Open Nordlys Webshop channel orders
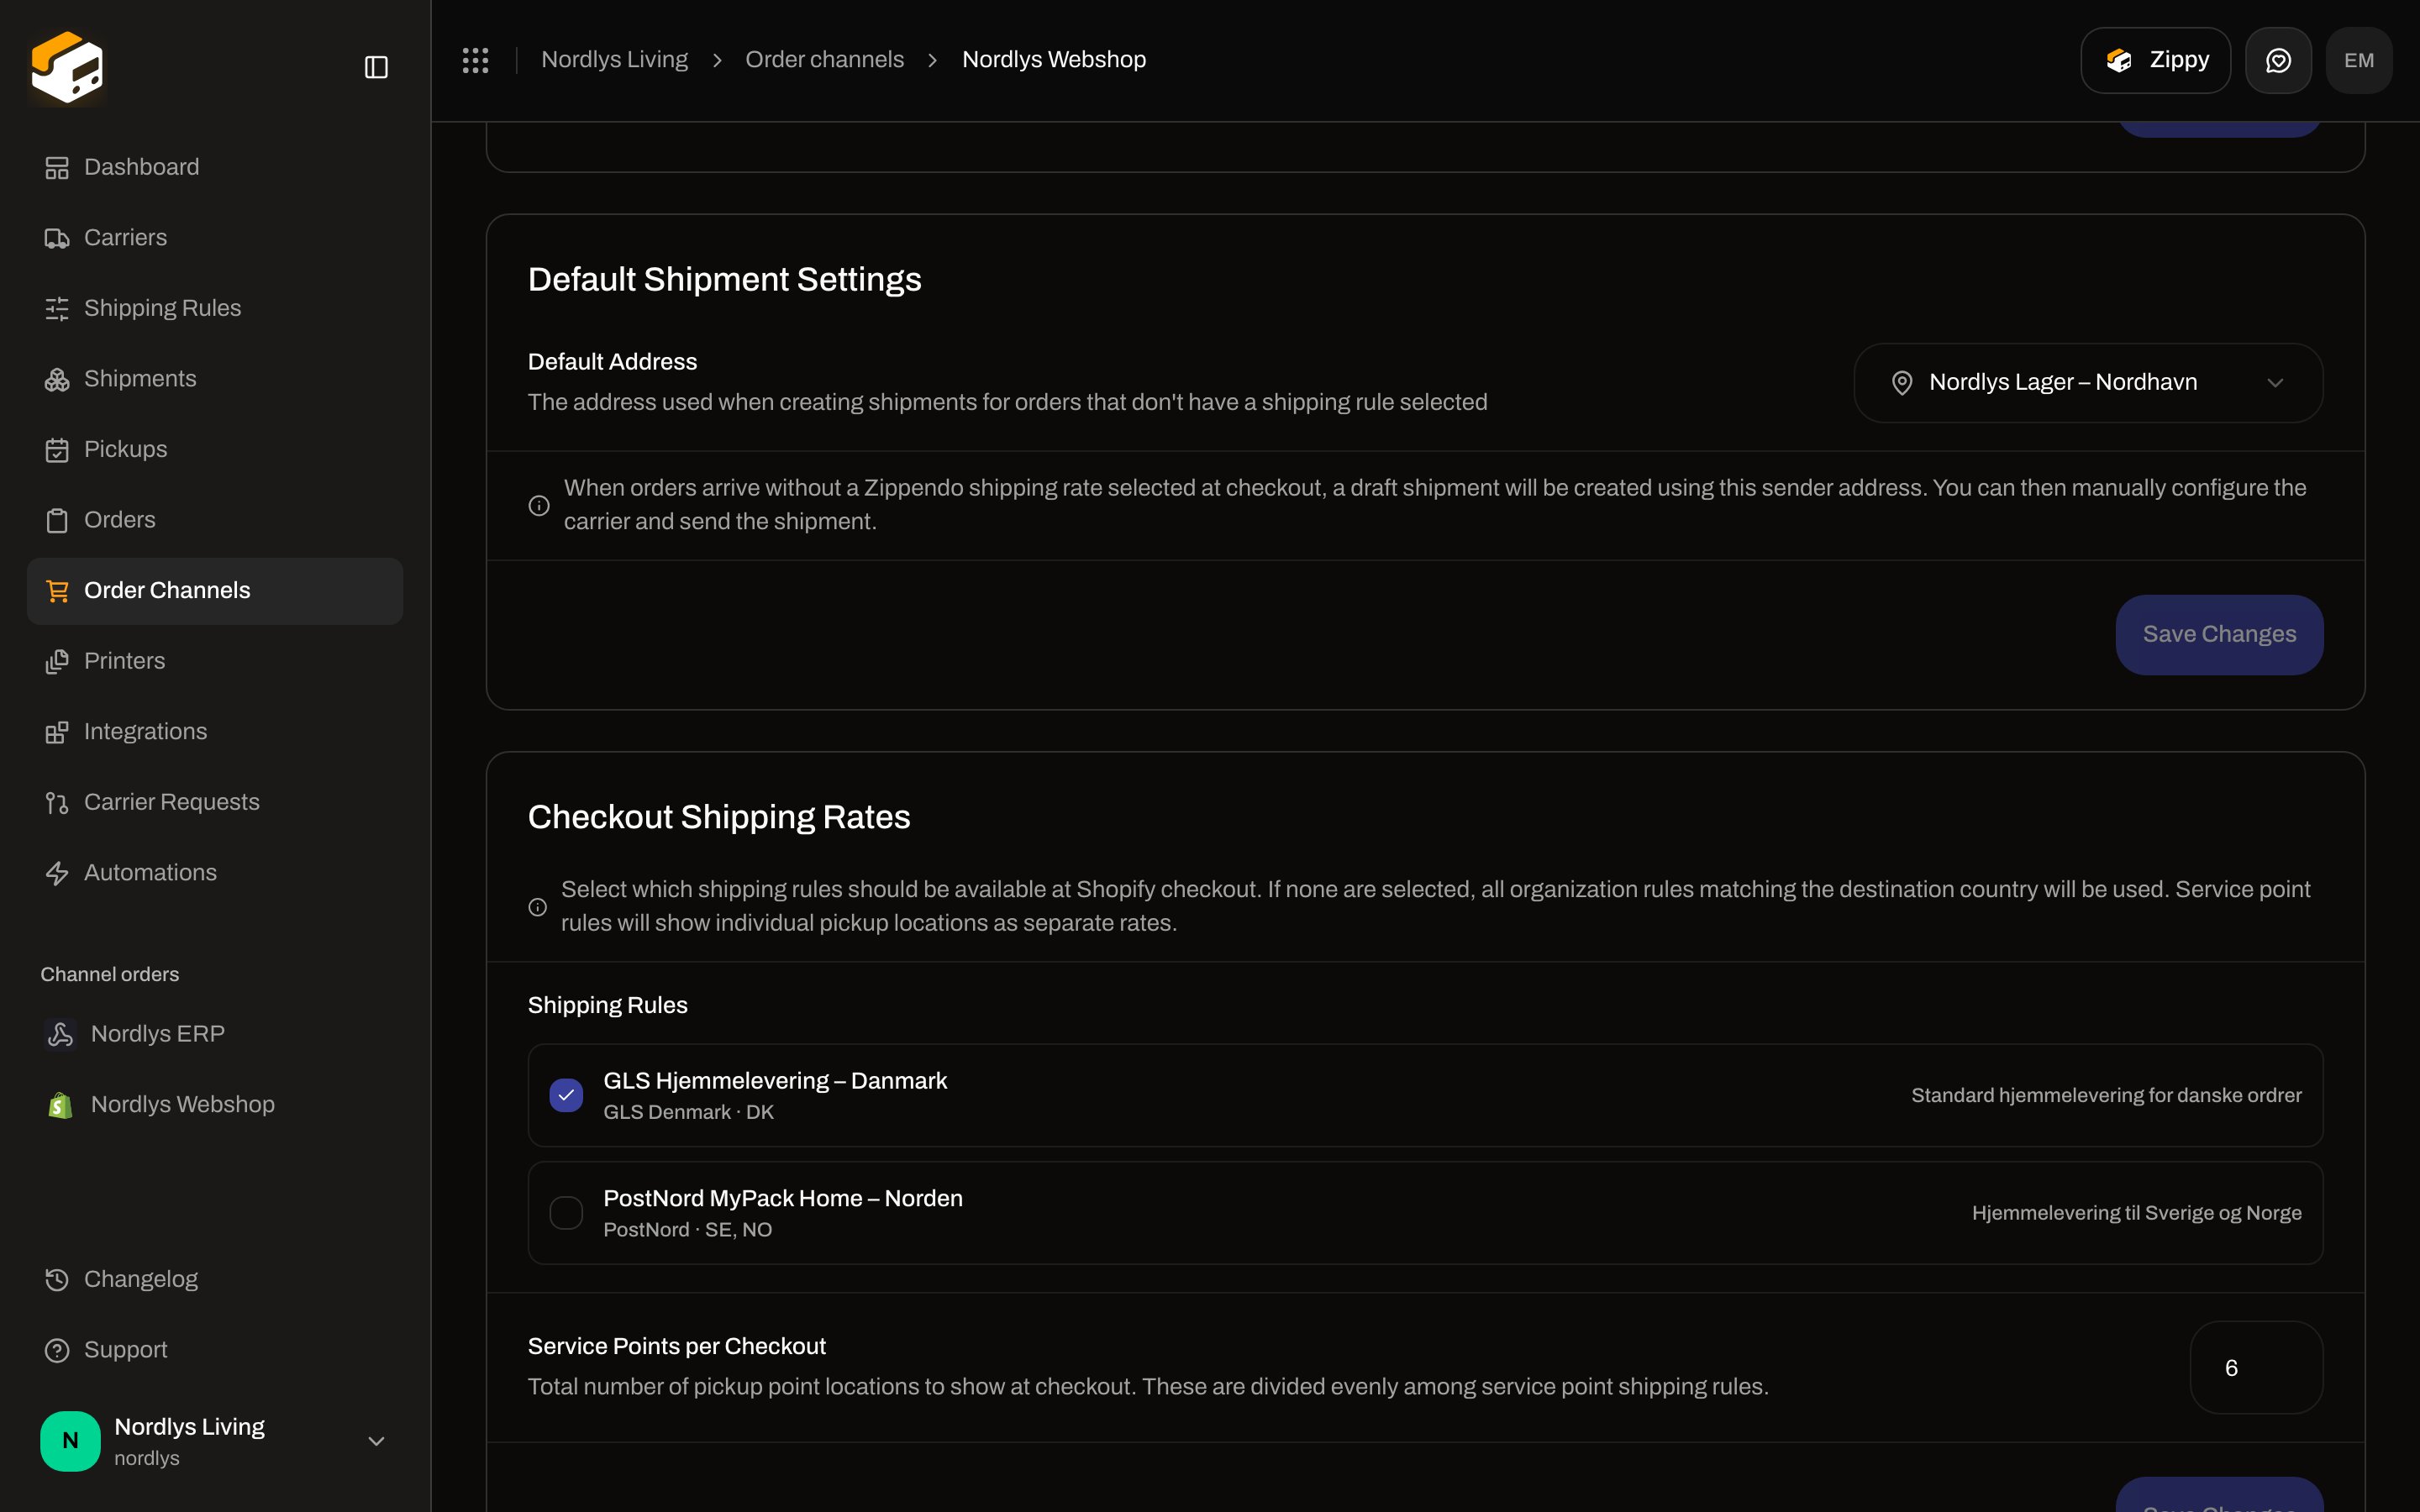The width and height of the screenshot is (2420, 1512). click(215, 1105)
